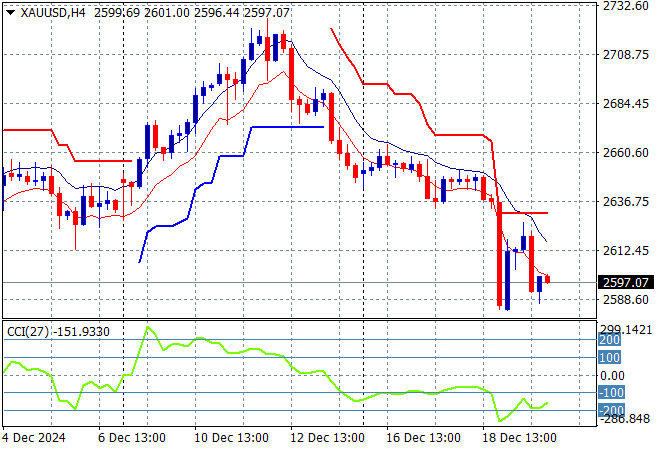The image size is (660, 450).
Task: Click the 16 Dec 13:00 time label
Action: [x=423, y=438]
